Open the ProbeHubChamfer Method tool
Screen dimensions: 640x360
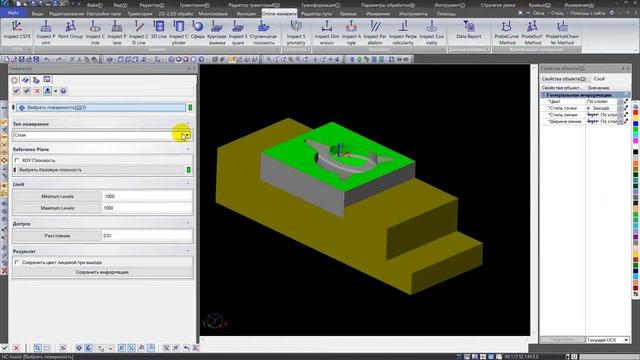tap(562, 32)
